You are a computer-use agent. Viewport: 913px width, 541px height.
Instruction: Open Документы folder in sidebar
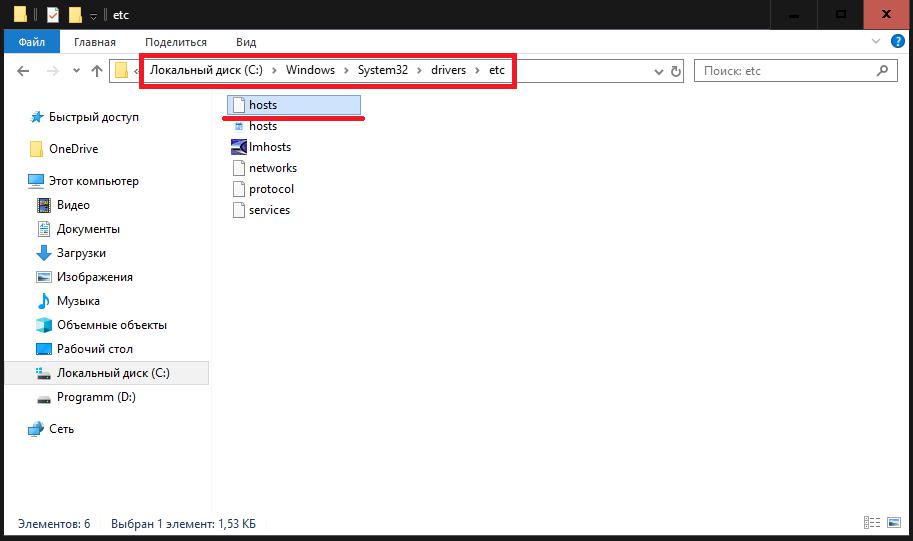[x=88, y=229]
